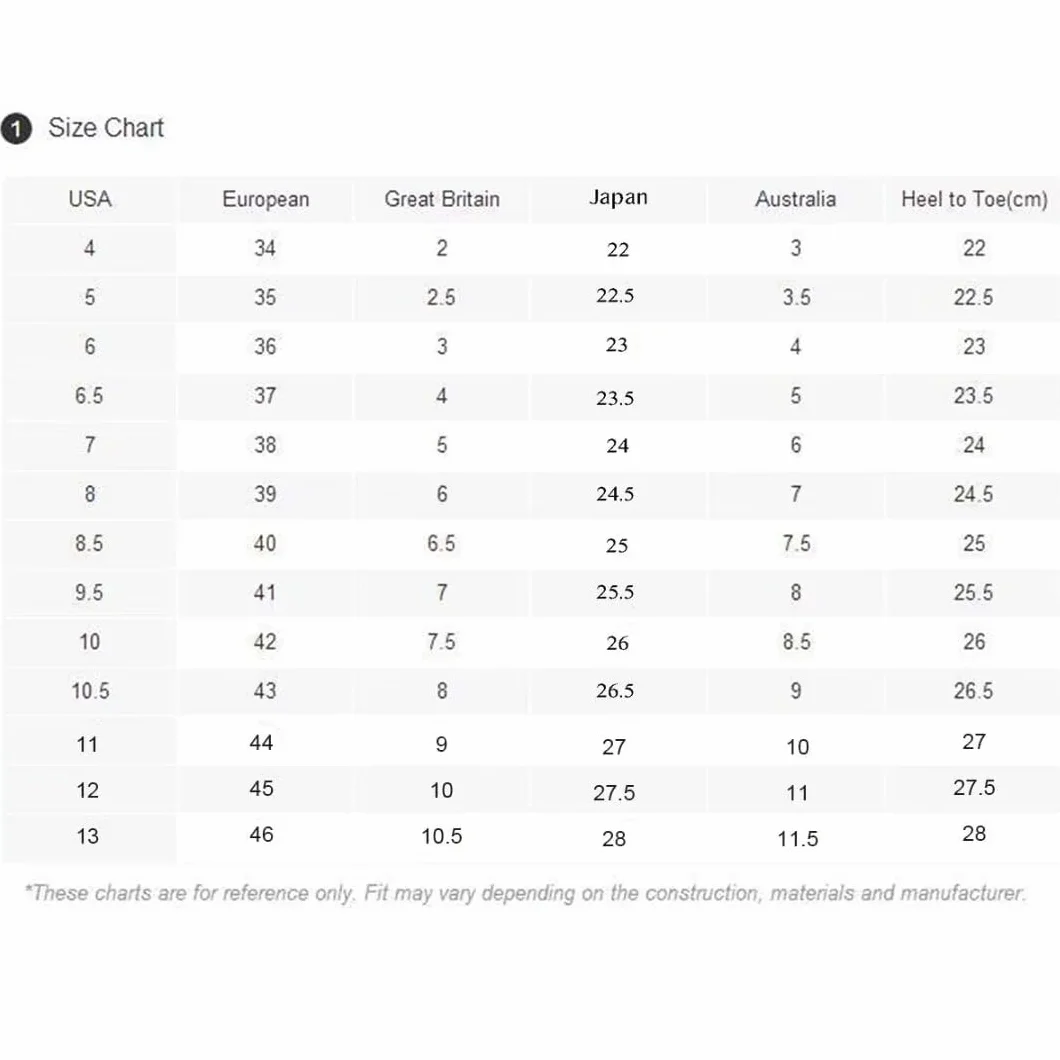Select European size 34 cell

(265, 248)
